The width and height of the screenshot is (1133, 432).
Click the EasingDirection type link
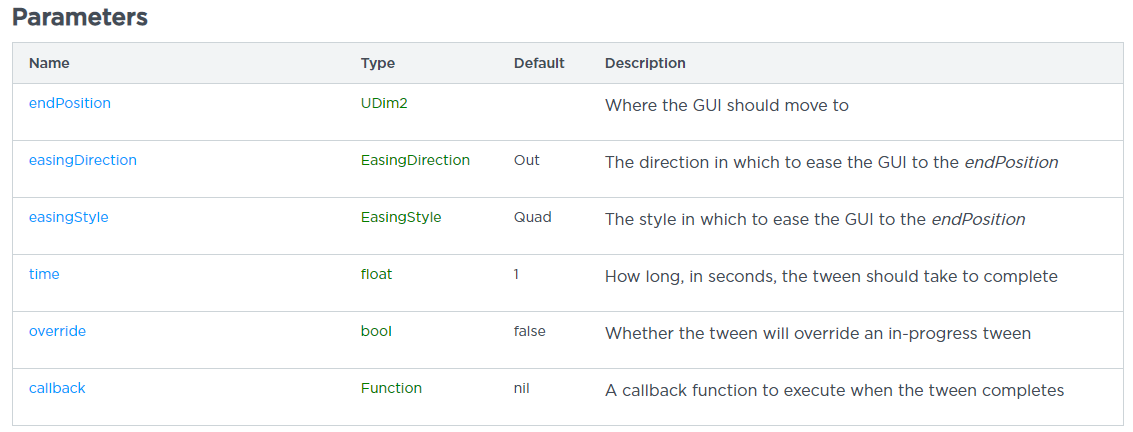[x=415, y=160]
